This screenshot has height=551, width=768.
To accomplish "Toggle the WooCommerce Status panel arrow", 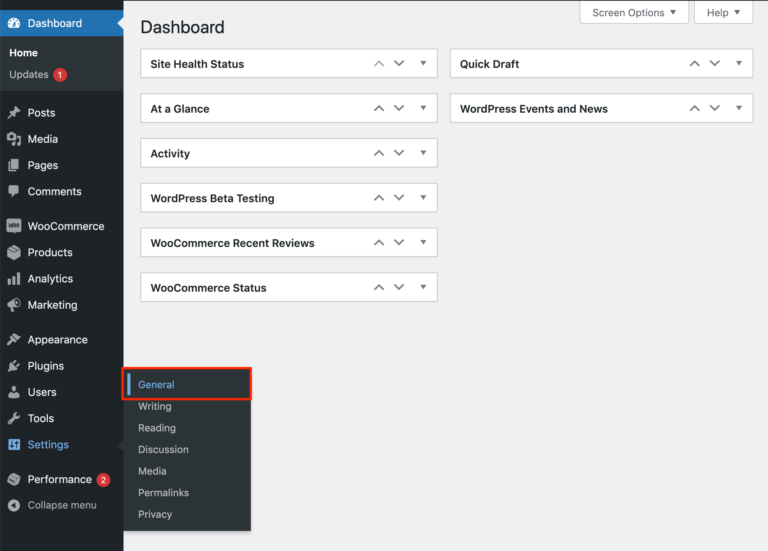I will (423, 287).
